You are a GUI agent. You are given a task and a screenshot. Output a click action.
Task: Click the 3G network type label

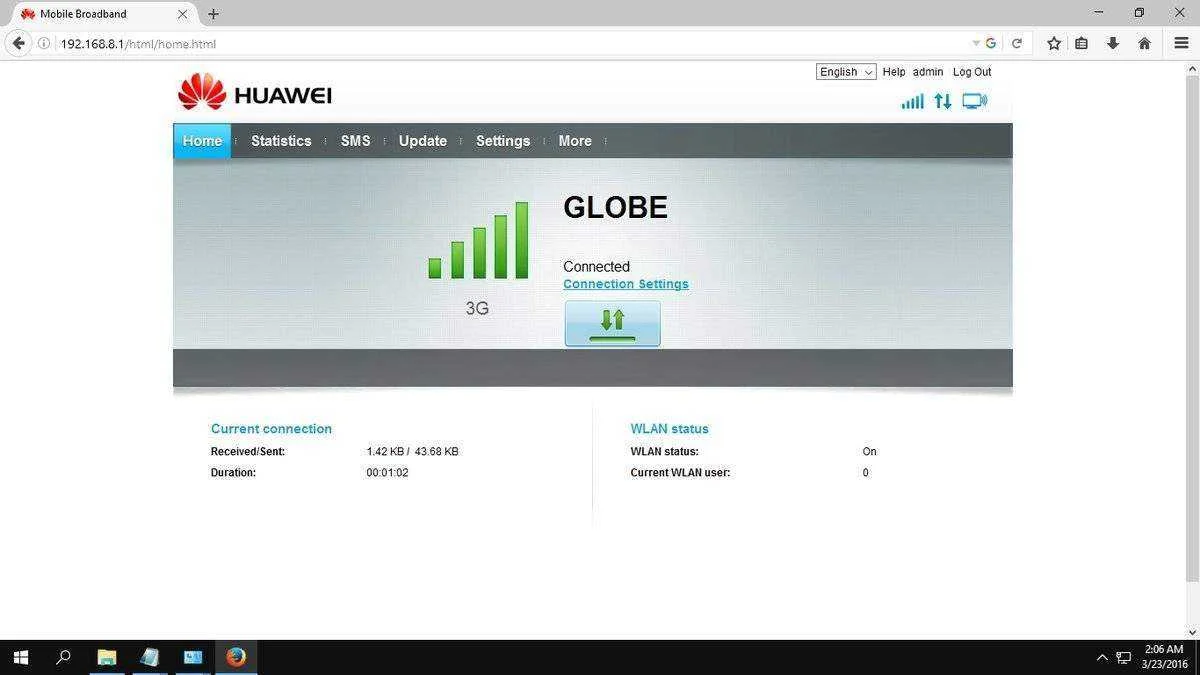tap(477, 308)
